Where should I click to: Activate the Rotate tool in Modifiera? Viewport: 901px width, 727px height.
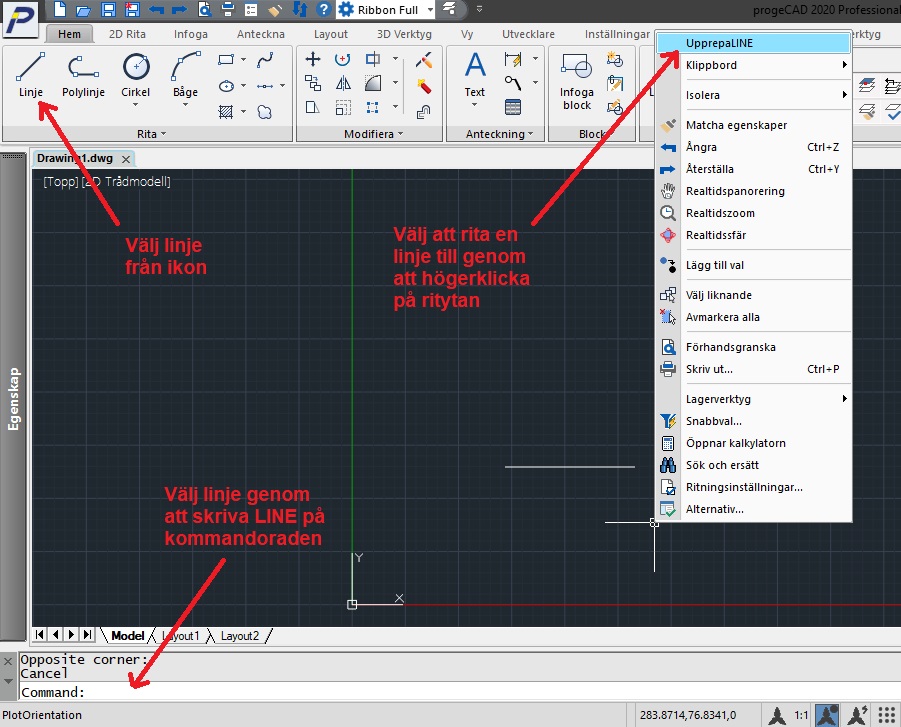click(x=342, y=59)
